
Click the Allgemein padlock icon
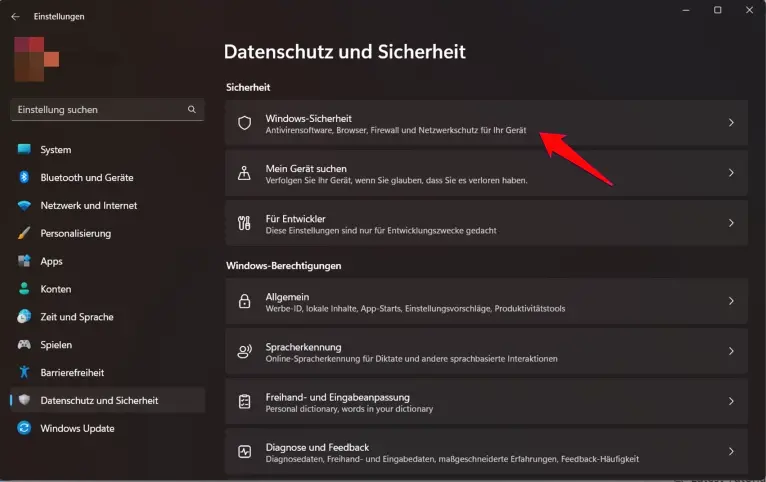[244, 301]
